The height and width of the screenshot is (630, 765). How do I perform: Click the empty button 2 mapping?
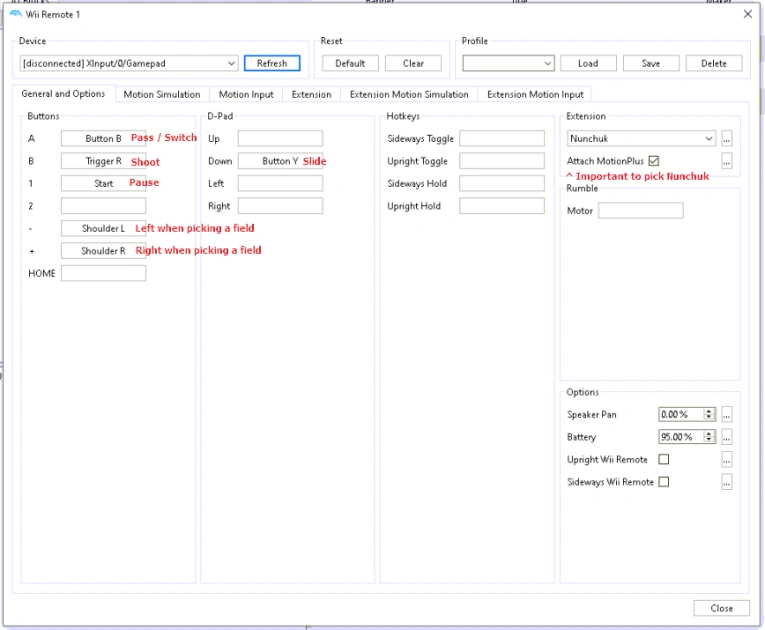[103, 206]
